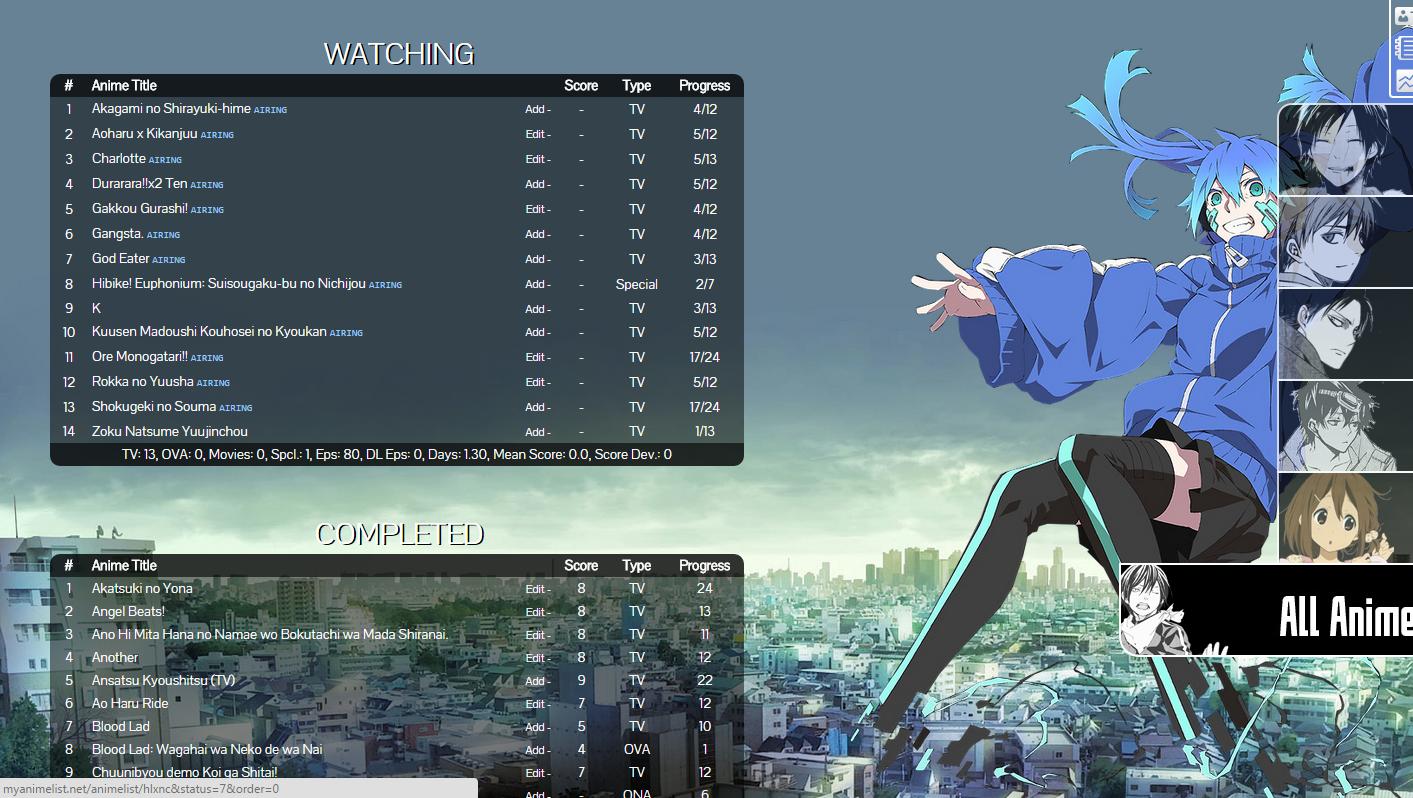Click the Watching list statistics summary line

(397, 454)
